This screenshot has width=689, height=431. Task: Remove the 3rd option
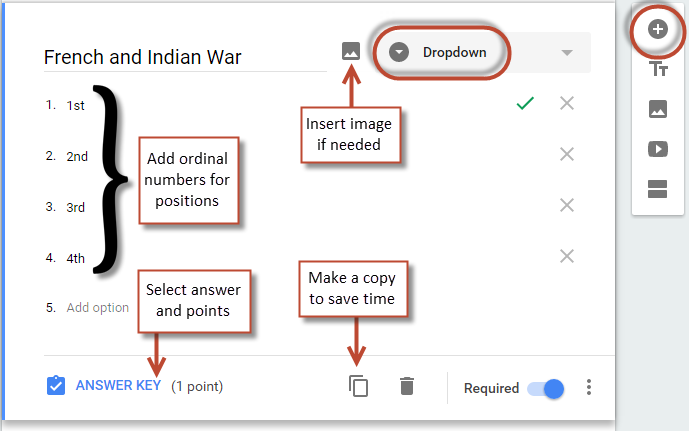567,205
